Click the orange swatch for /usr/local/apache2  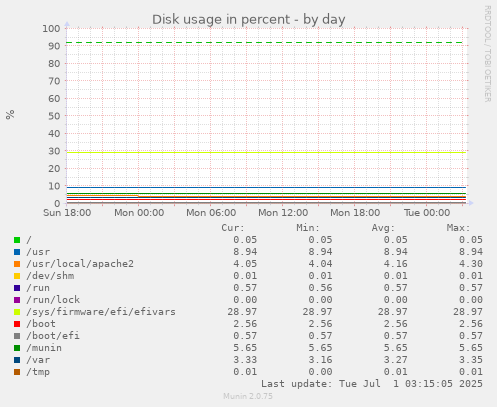click(x=17, y=264)
